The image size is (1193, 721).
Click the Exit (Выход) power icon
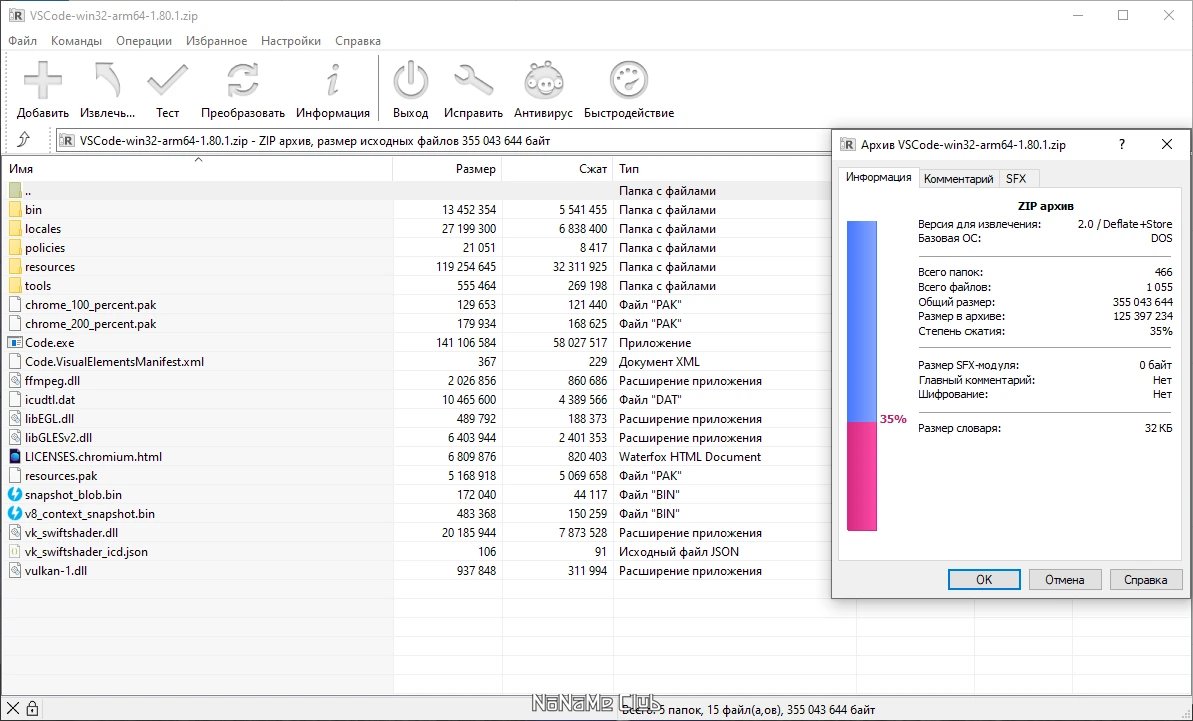click(x=410, y=81)
